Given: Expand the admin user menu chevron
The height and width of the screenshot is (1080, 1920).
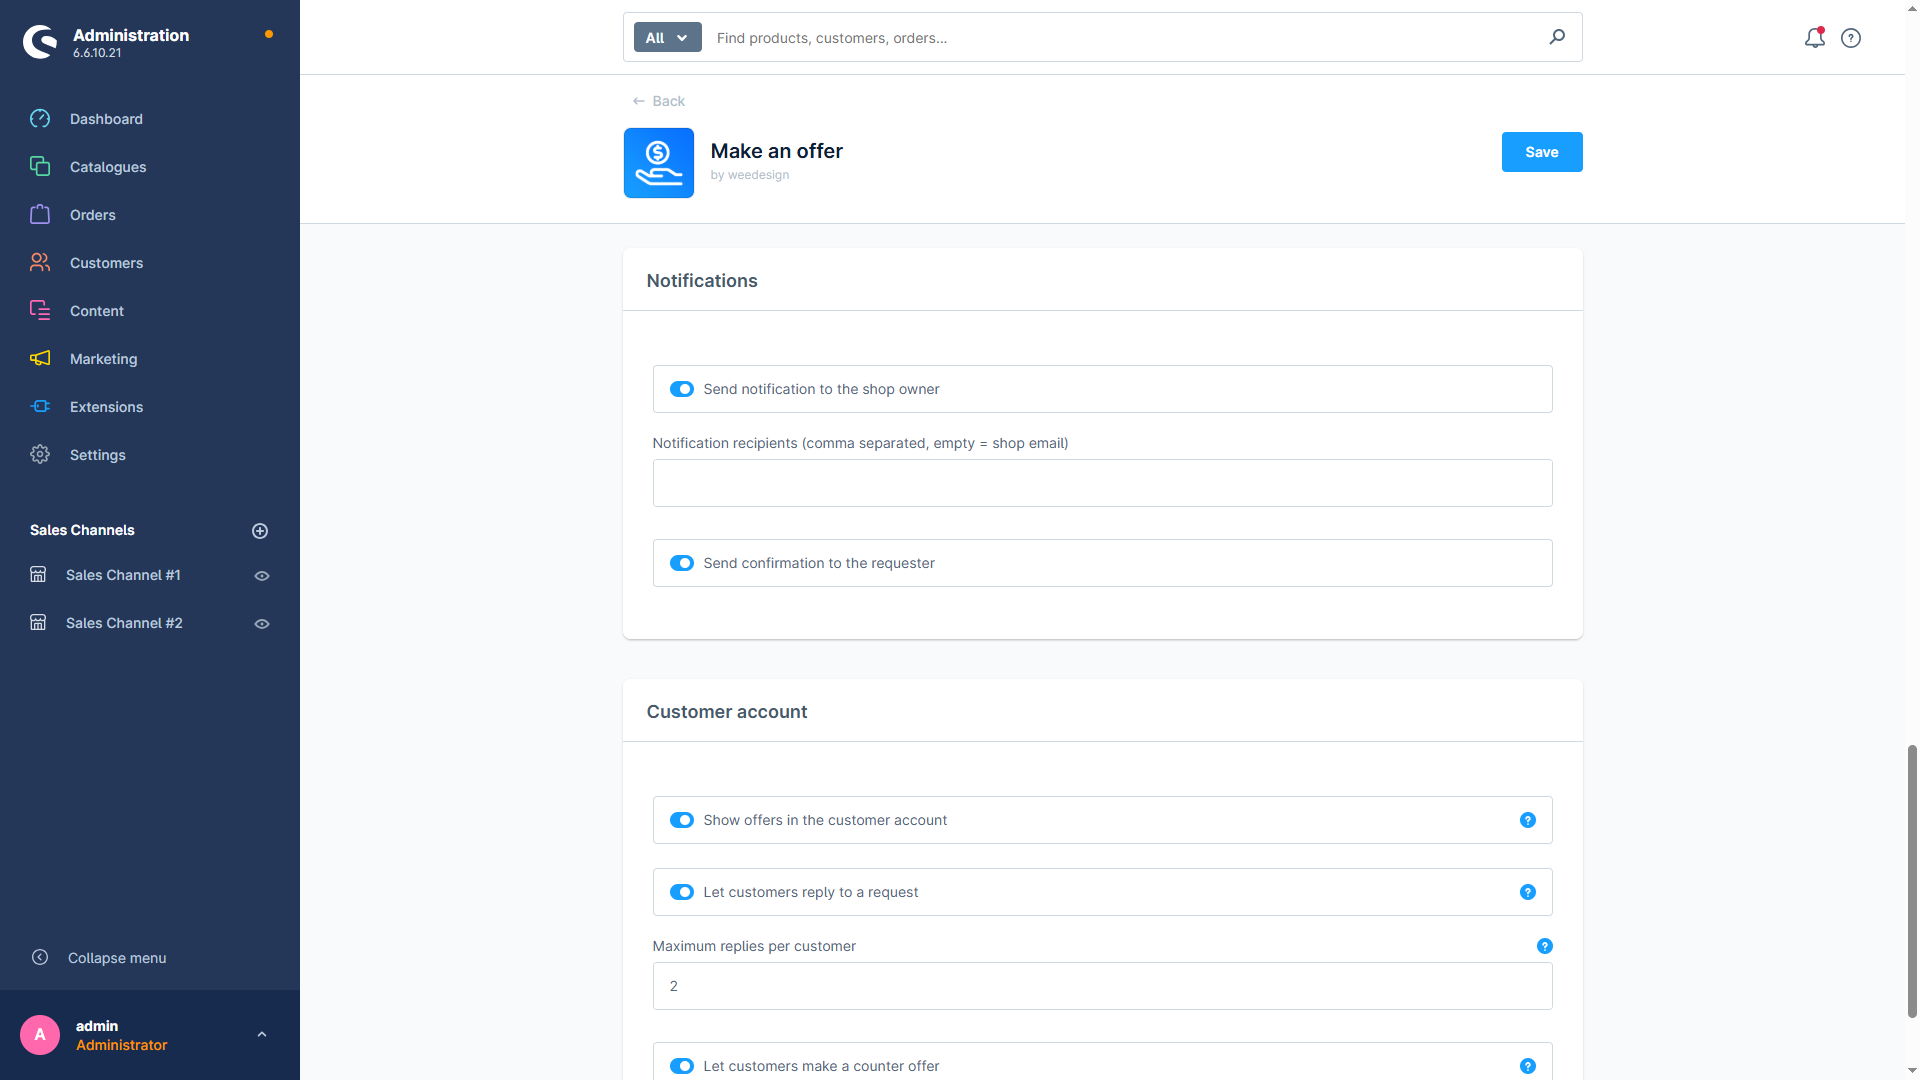Looking at the screenshot, I should click(262, 1035).
